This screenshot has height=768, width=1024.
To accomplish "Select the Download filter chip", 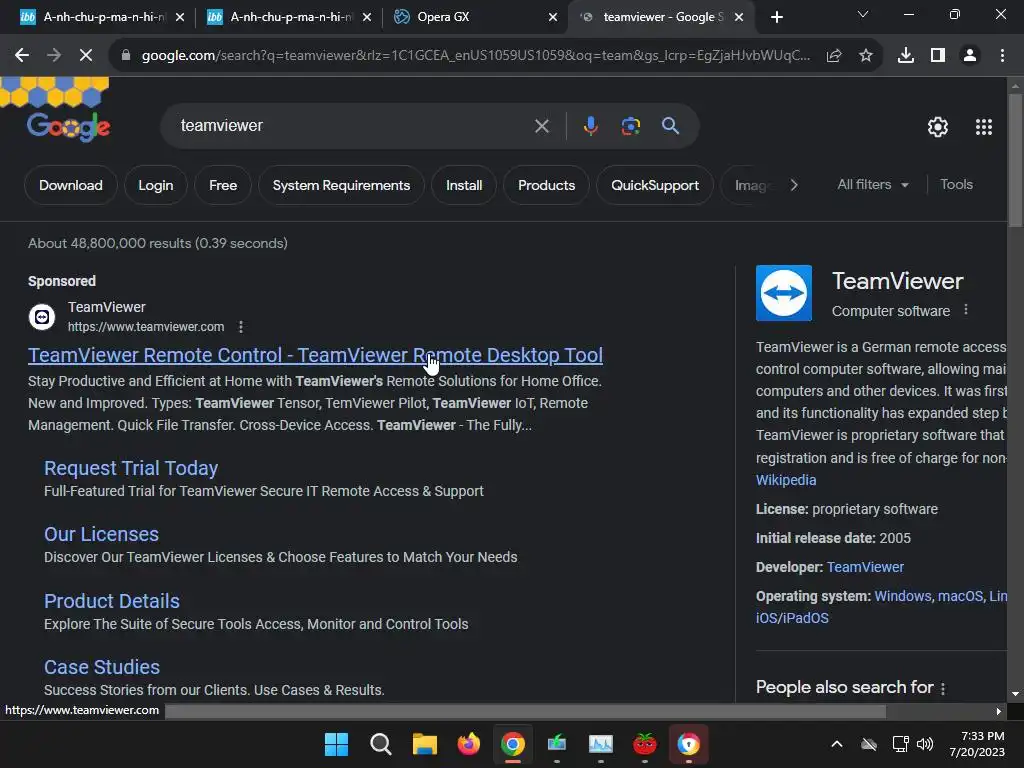I will 71,185.
